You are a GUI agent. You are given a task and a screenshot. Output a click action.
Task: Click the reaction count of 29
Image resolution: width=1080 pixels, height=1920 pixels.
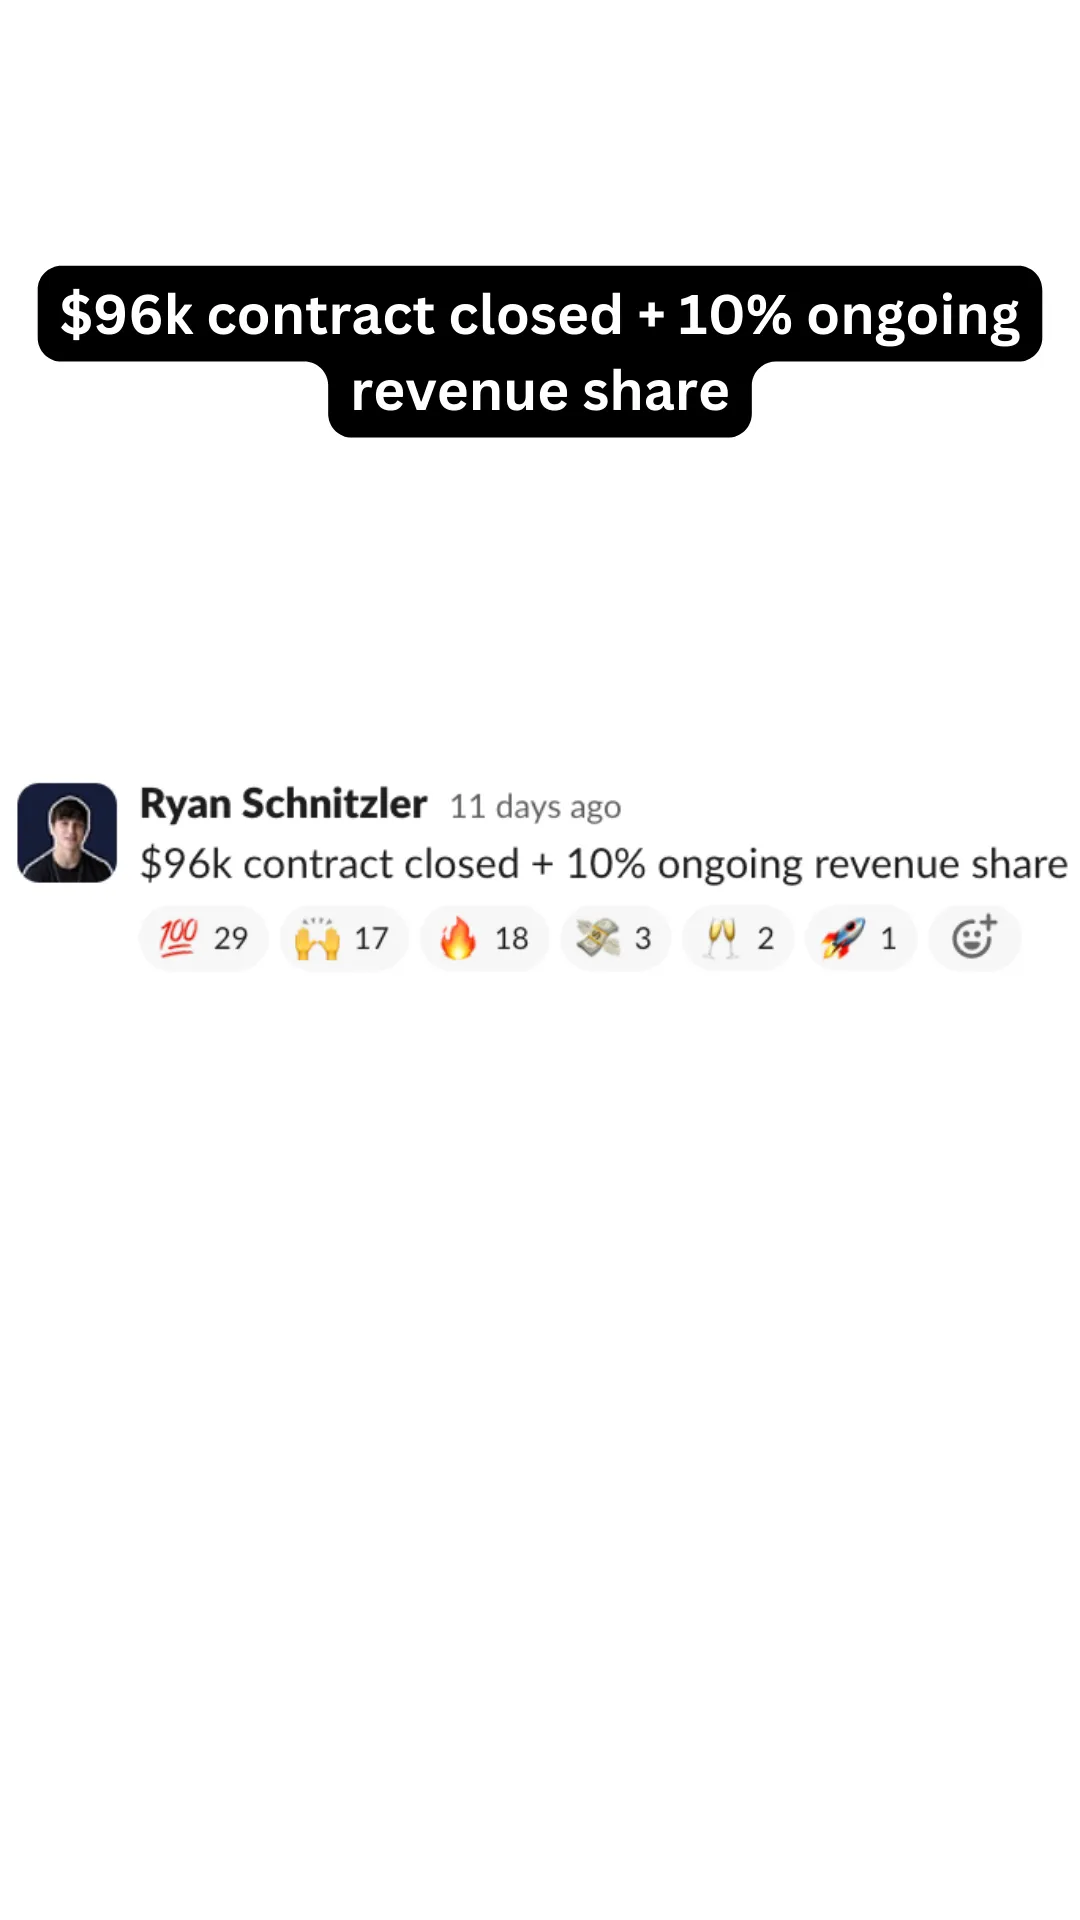pos(231,938)
